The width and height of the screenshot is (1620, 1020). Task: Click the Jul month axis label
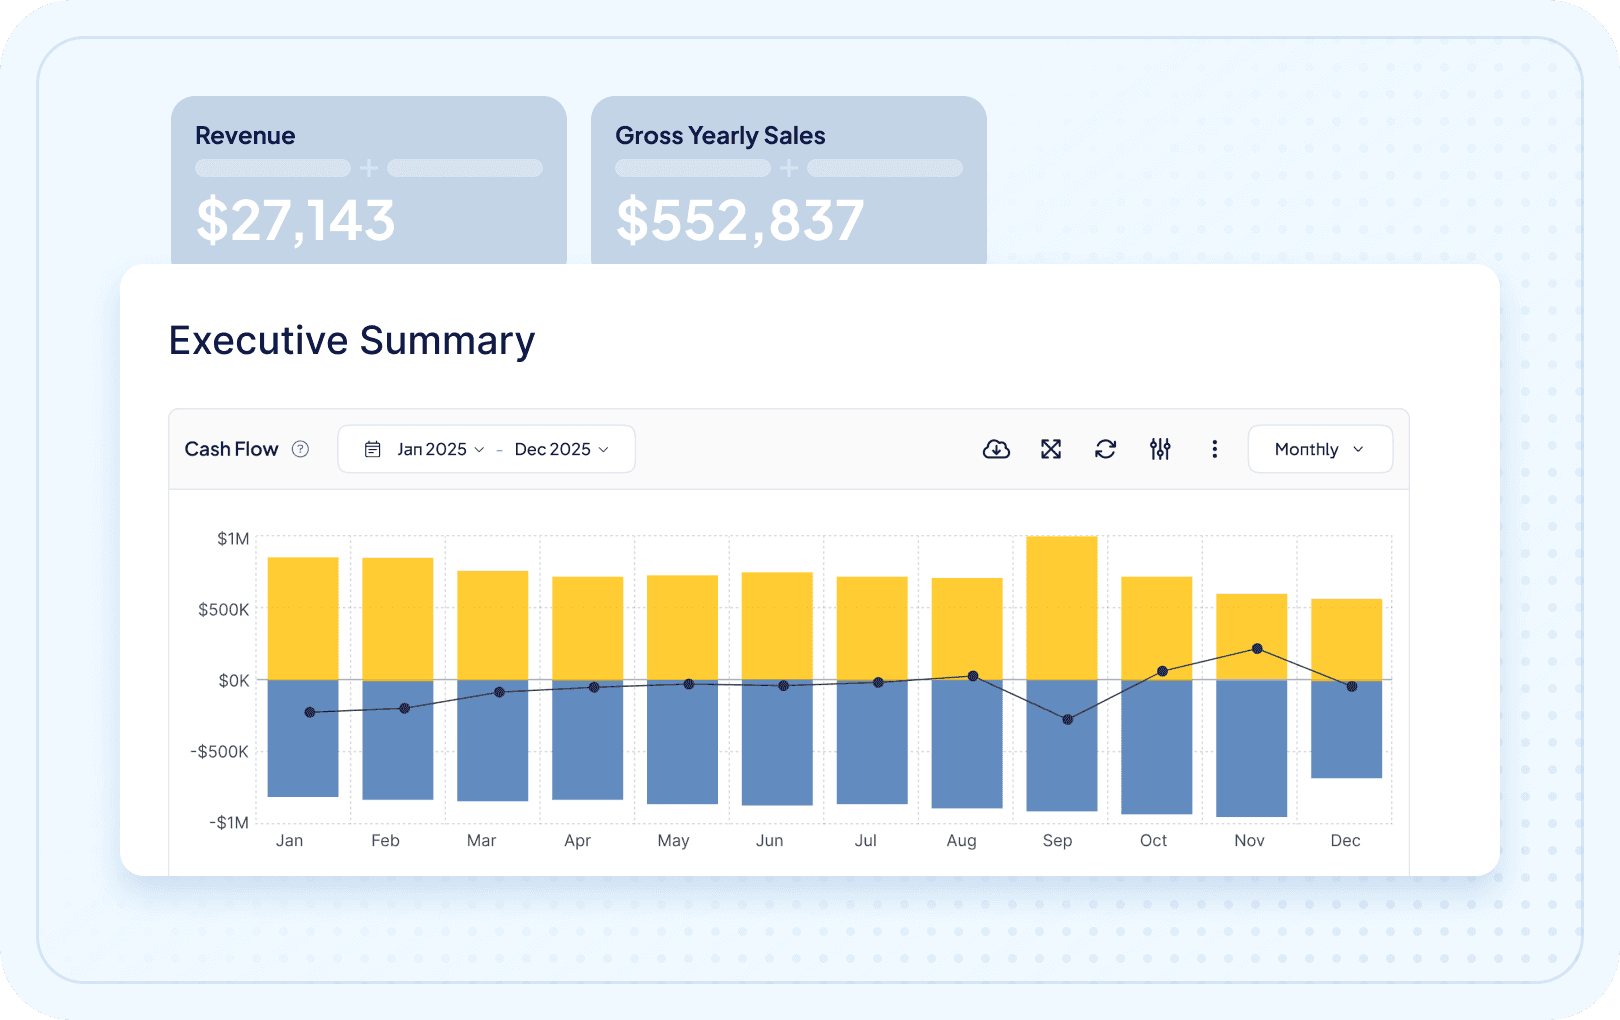(x=865, y=841)
